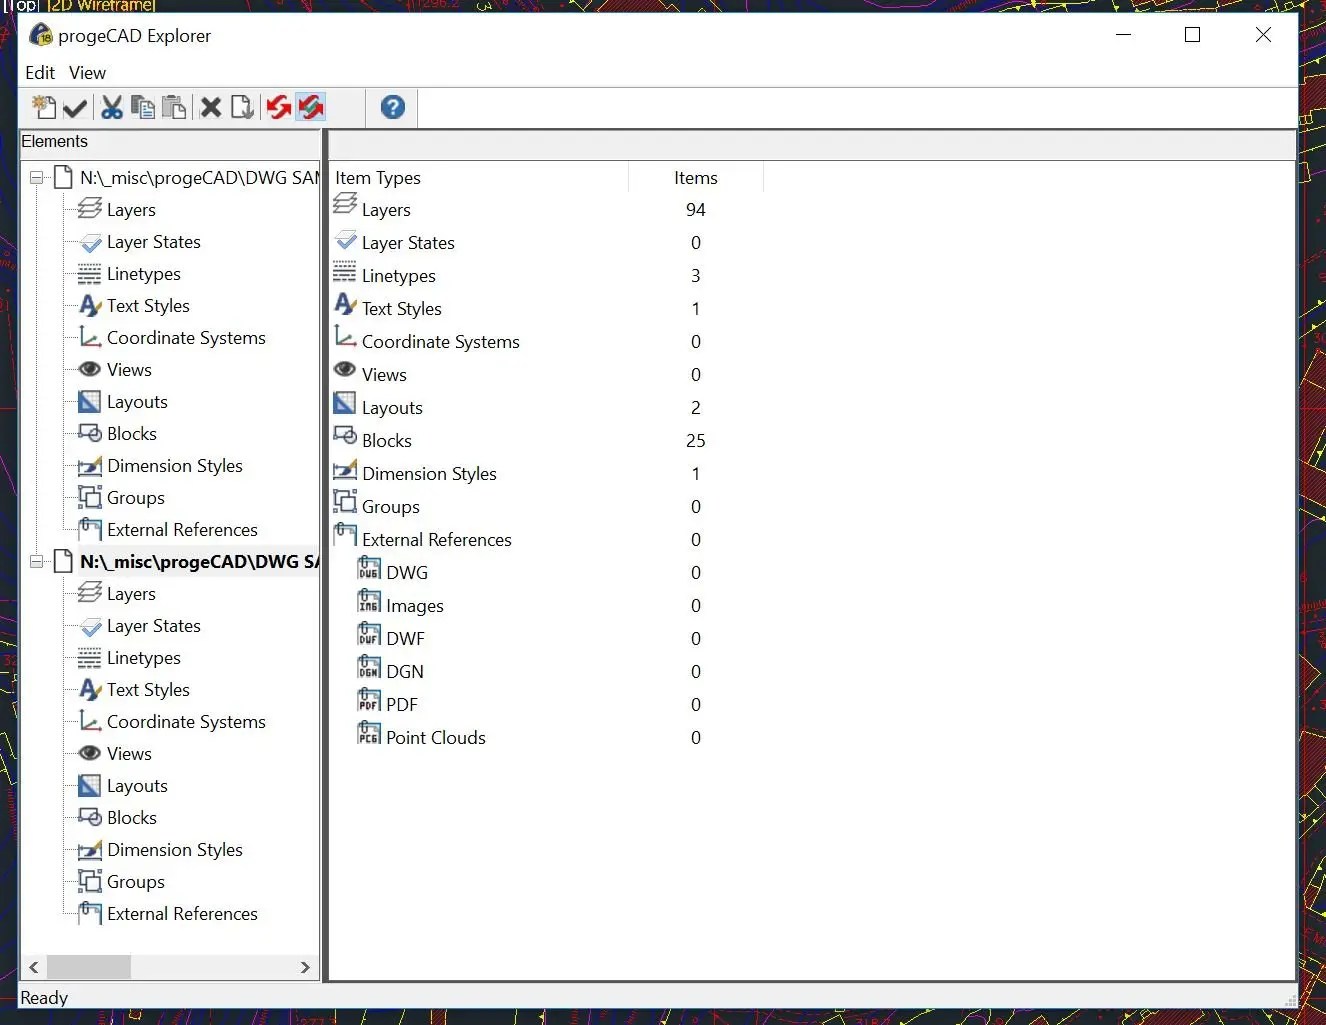Click External References icon under bold drawing
This screenshot has height=1025, width=1326.
(x=90, y=913)
